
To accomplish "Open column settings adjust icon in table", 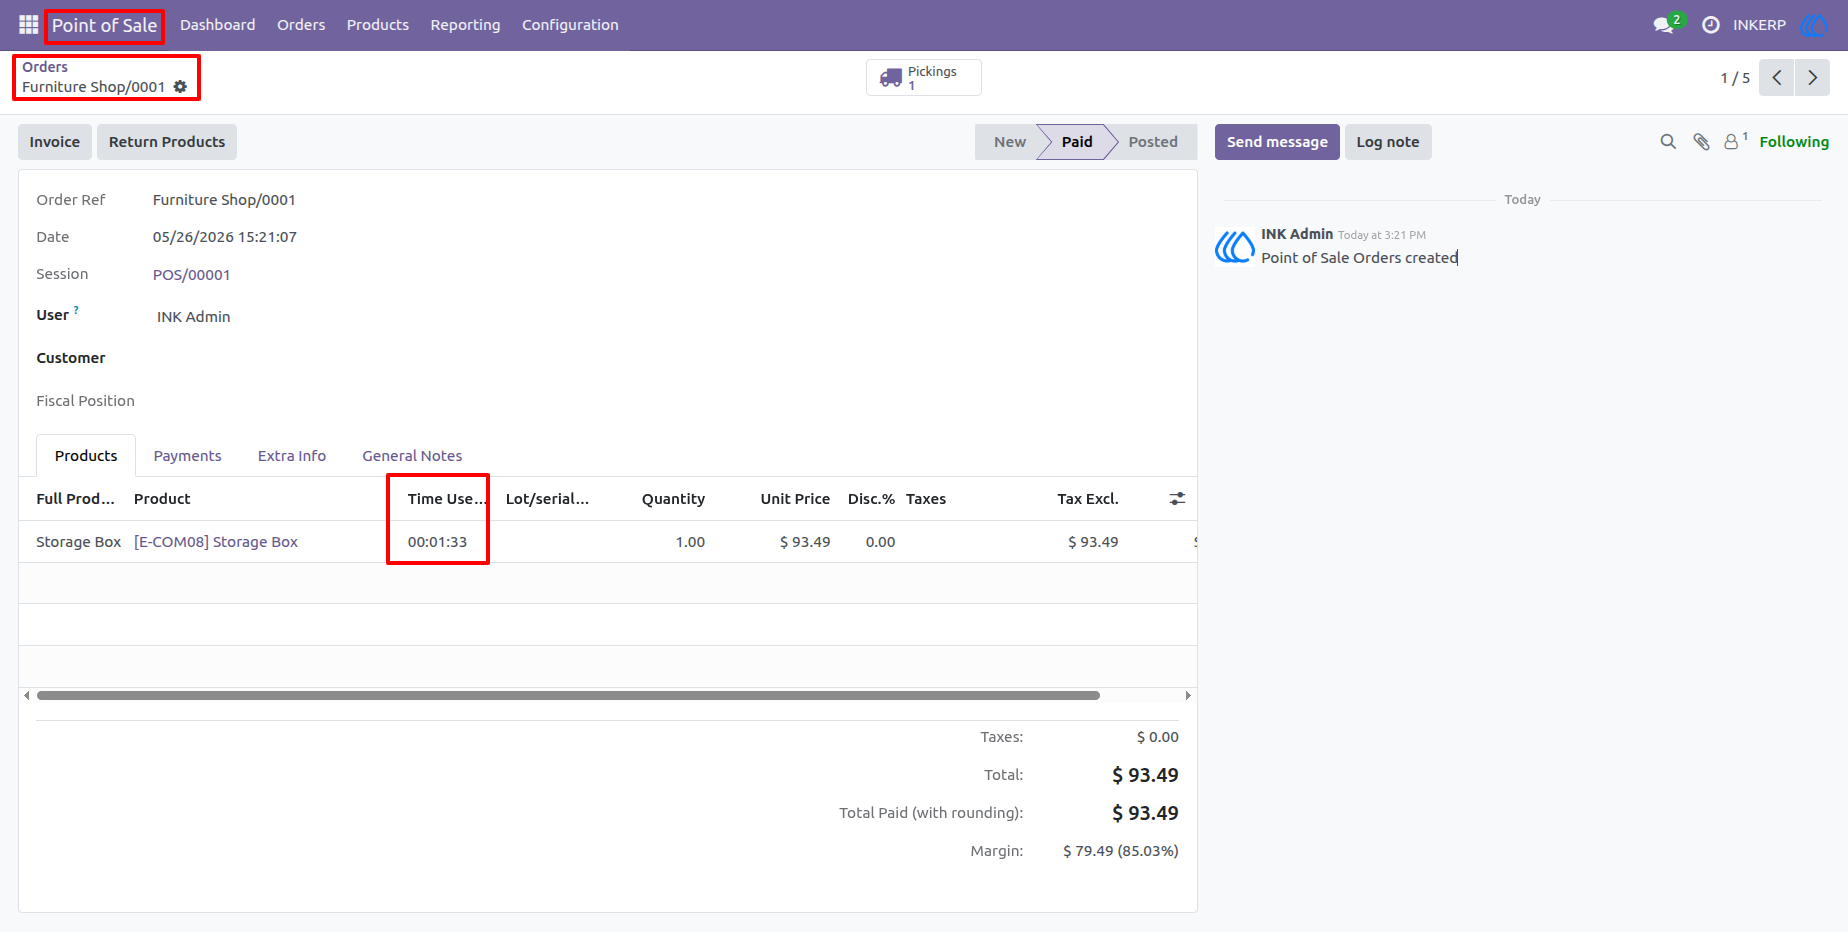I will point(1177,498).
